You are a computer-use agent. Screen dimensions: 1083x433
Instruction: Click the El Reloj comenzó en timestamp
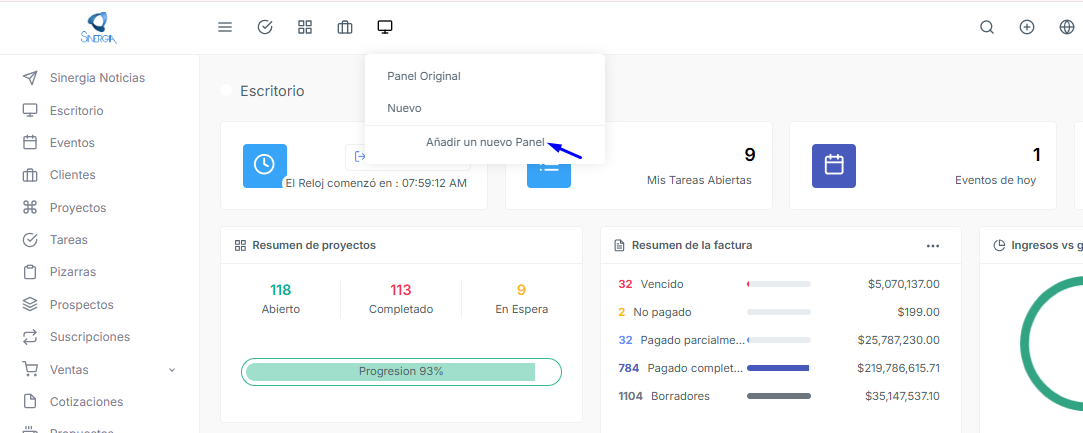376,184
